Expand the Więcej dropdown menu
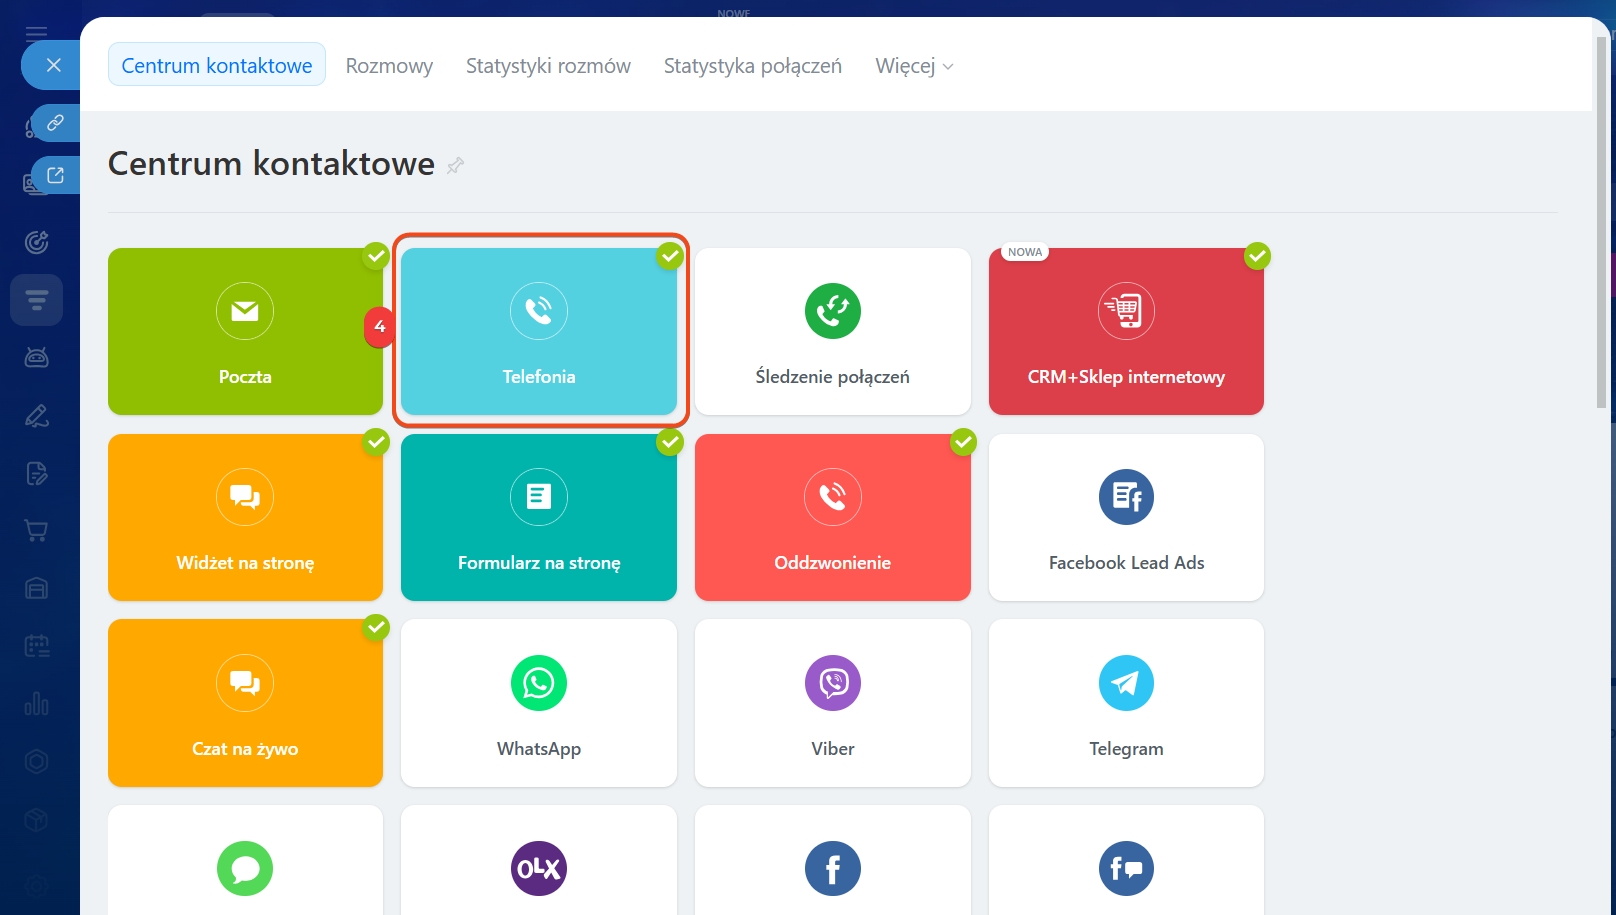 tap(914, 66)
